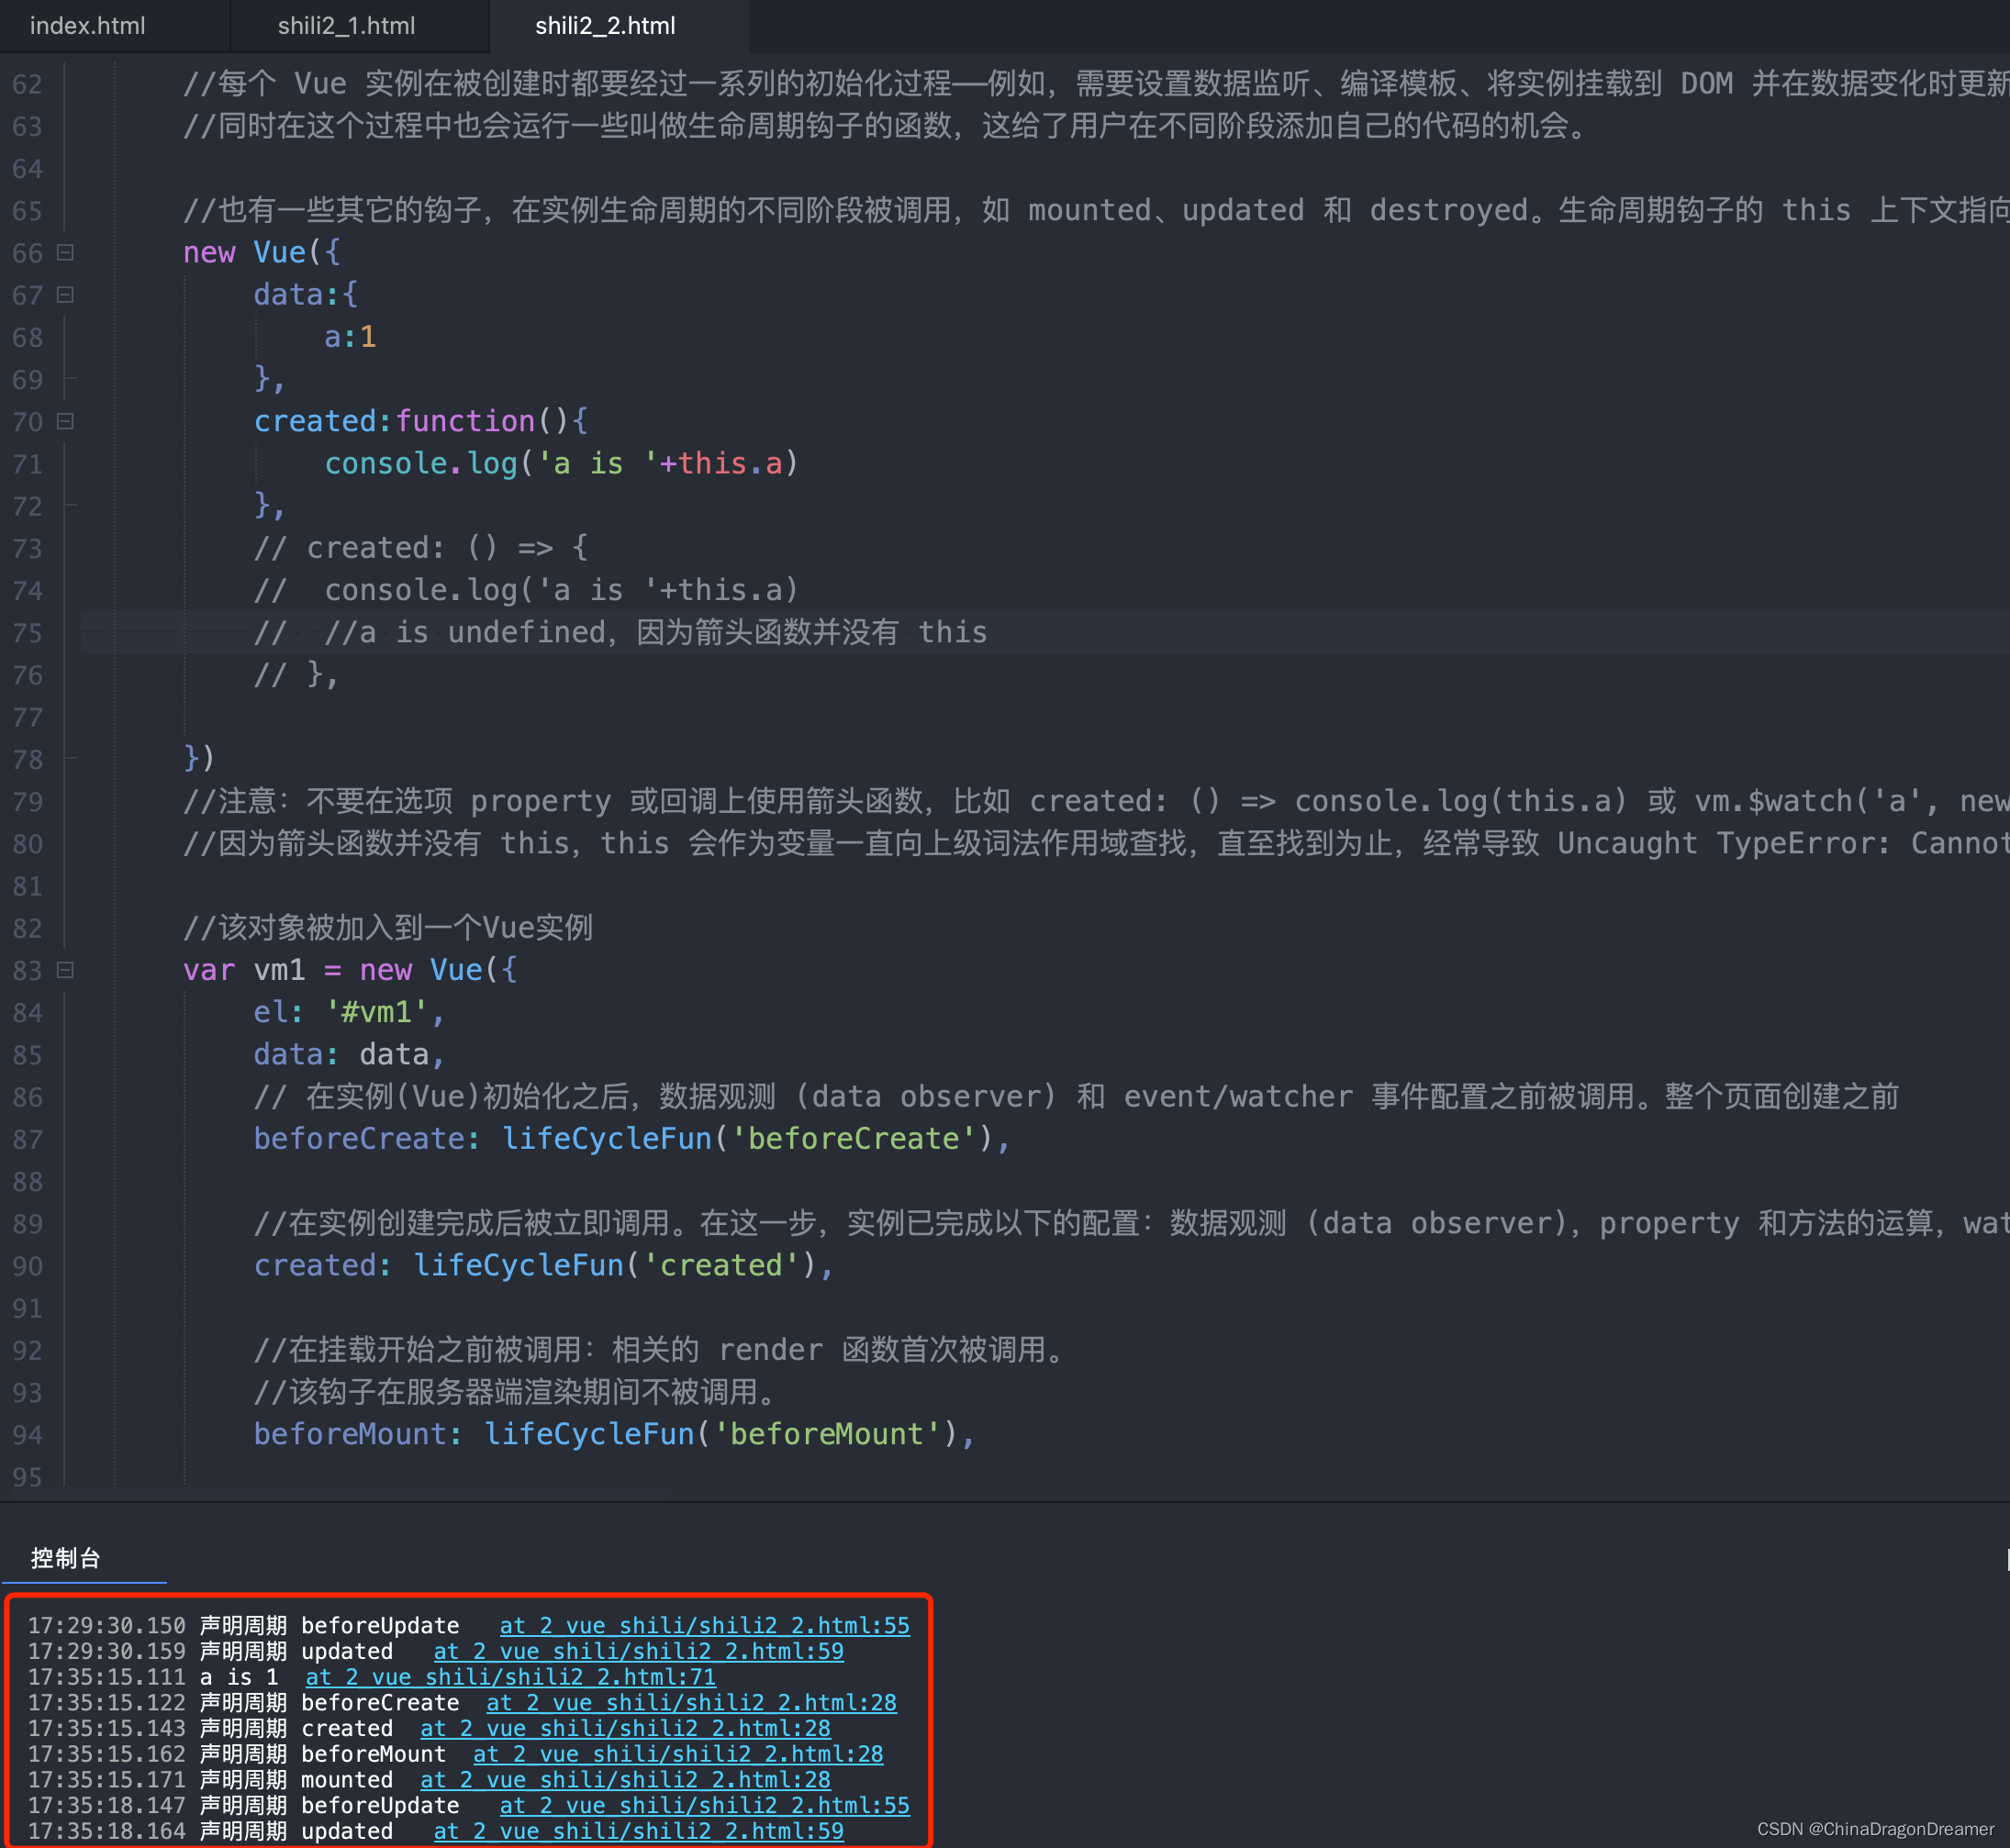Screen dimensions: 2010x1848
Task: Click the 'data: data,' code line
Action: click(x=350, y=1055)
